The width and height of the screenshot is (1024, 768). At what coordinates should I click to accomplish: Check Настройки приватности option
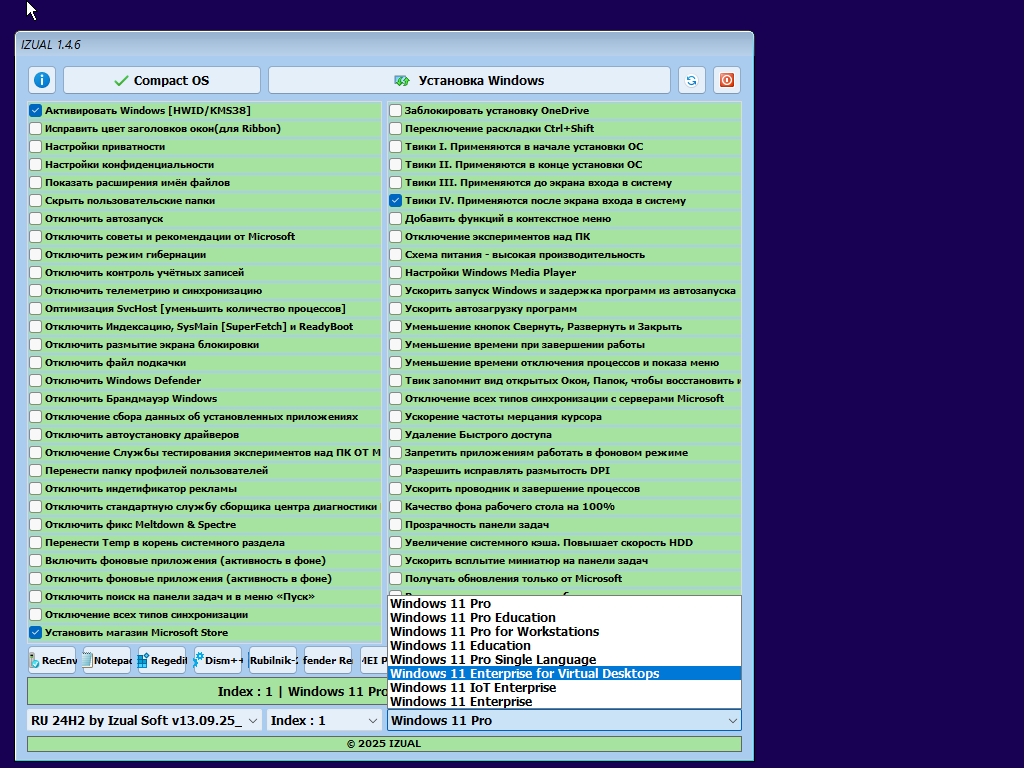pos(35,146)
